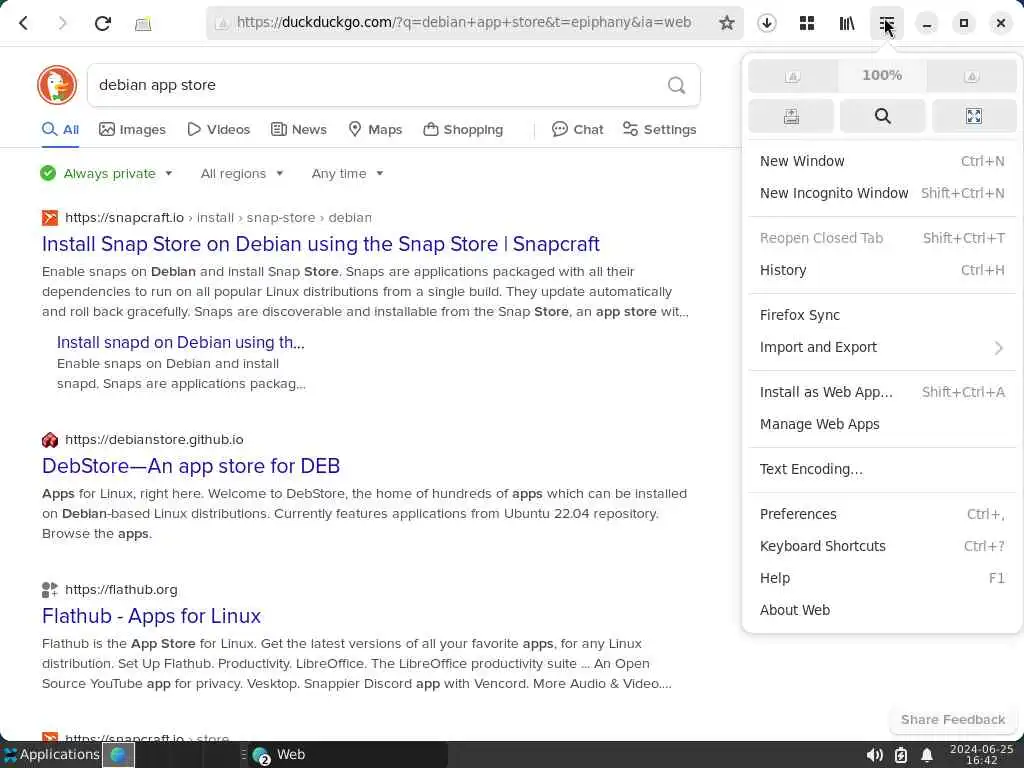1024x768 pixels.
Task: Bookmark this page with the star icon
Action: coord(726,24)
